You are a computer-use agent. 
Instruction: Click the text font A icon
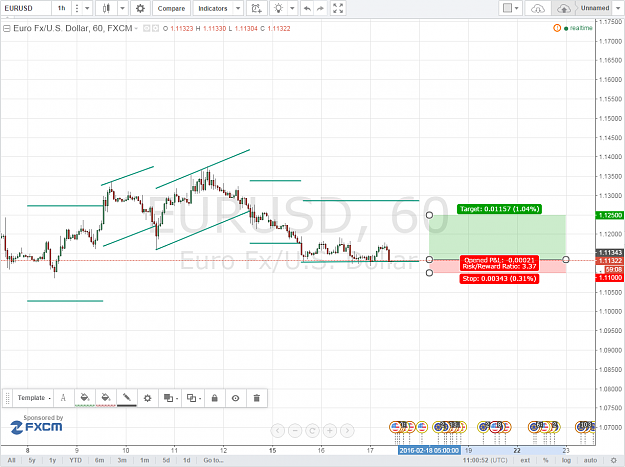pos(63,398)
